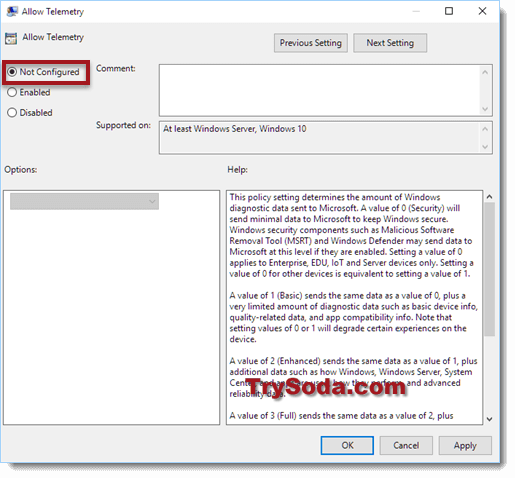This screenshot has width=515, height=478.
Task: Click the Allow Telemetry setting icon
Action: click(11, 38)
